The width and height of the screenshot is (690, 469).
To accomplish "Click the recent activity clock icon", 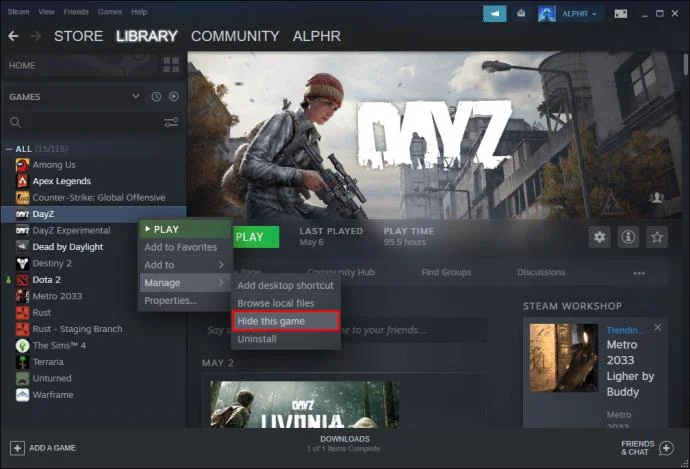I will [156, 96].
